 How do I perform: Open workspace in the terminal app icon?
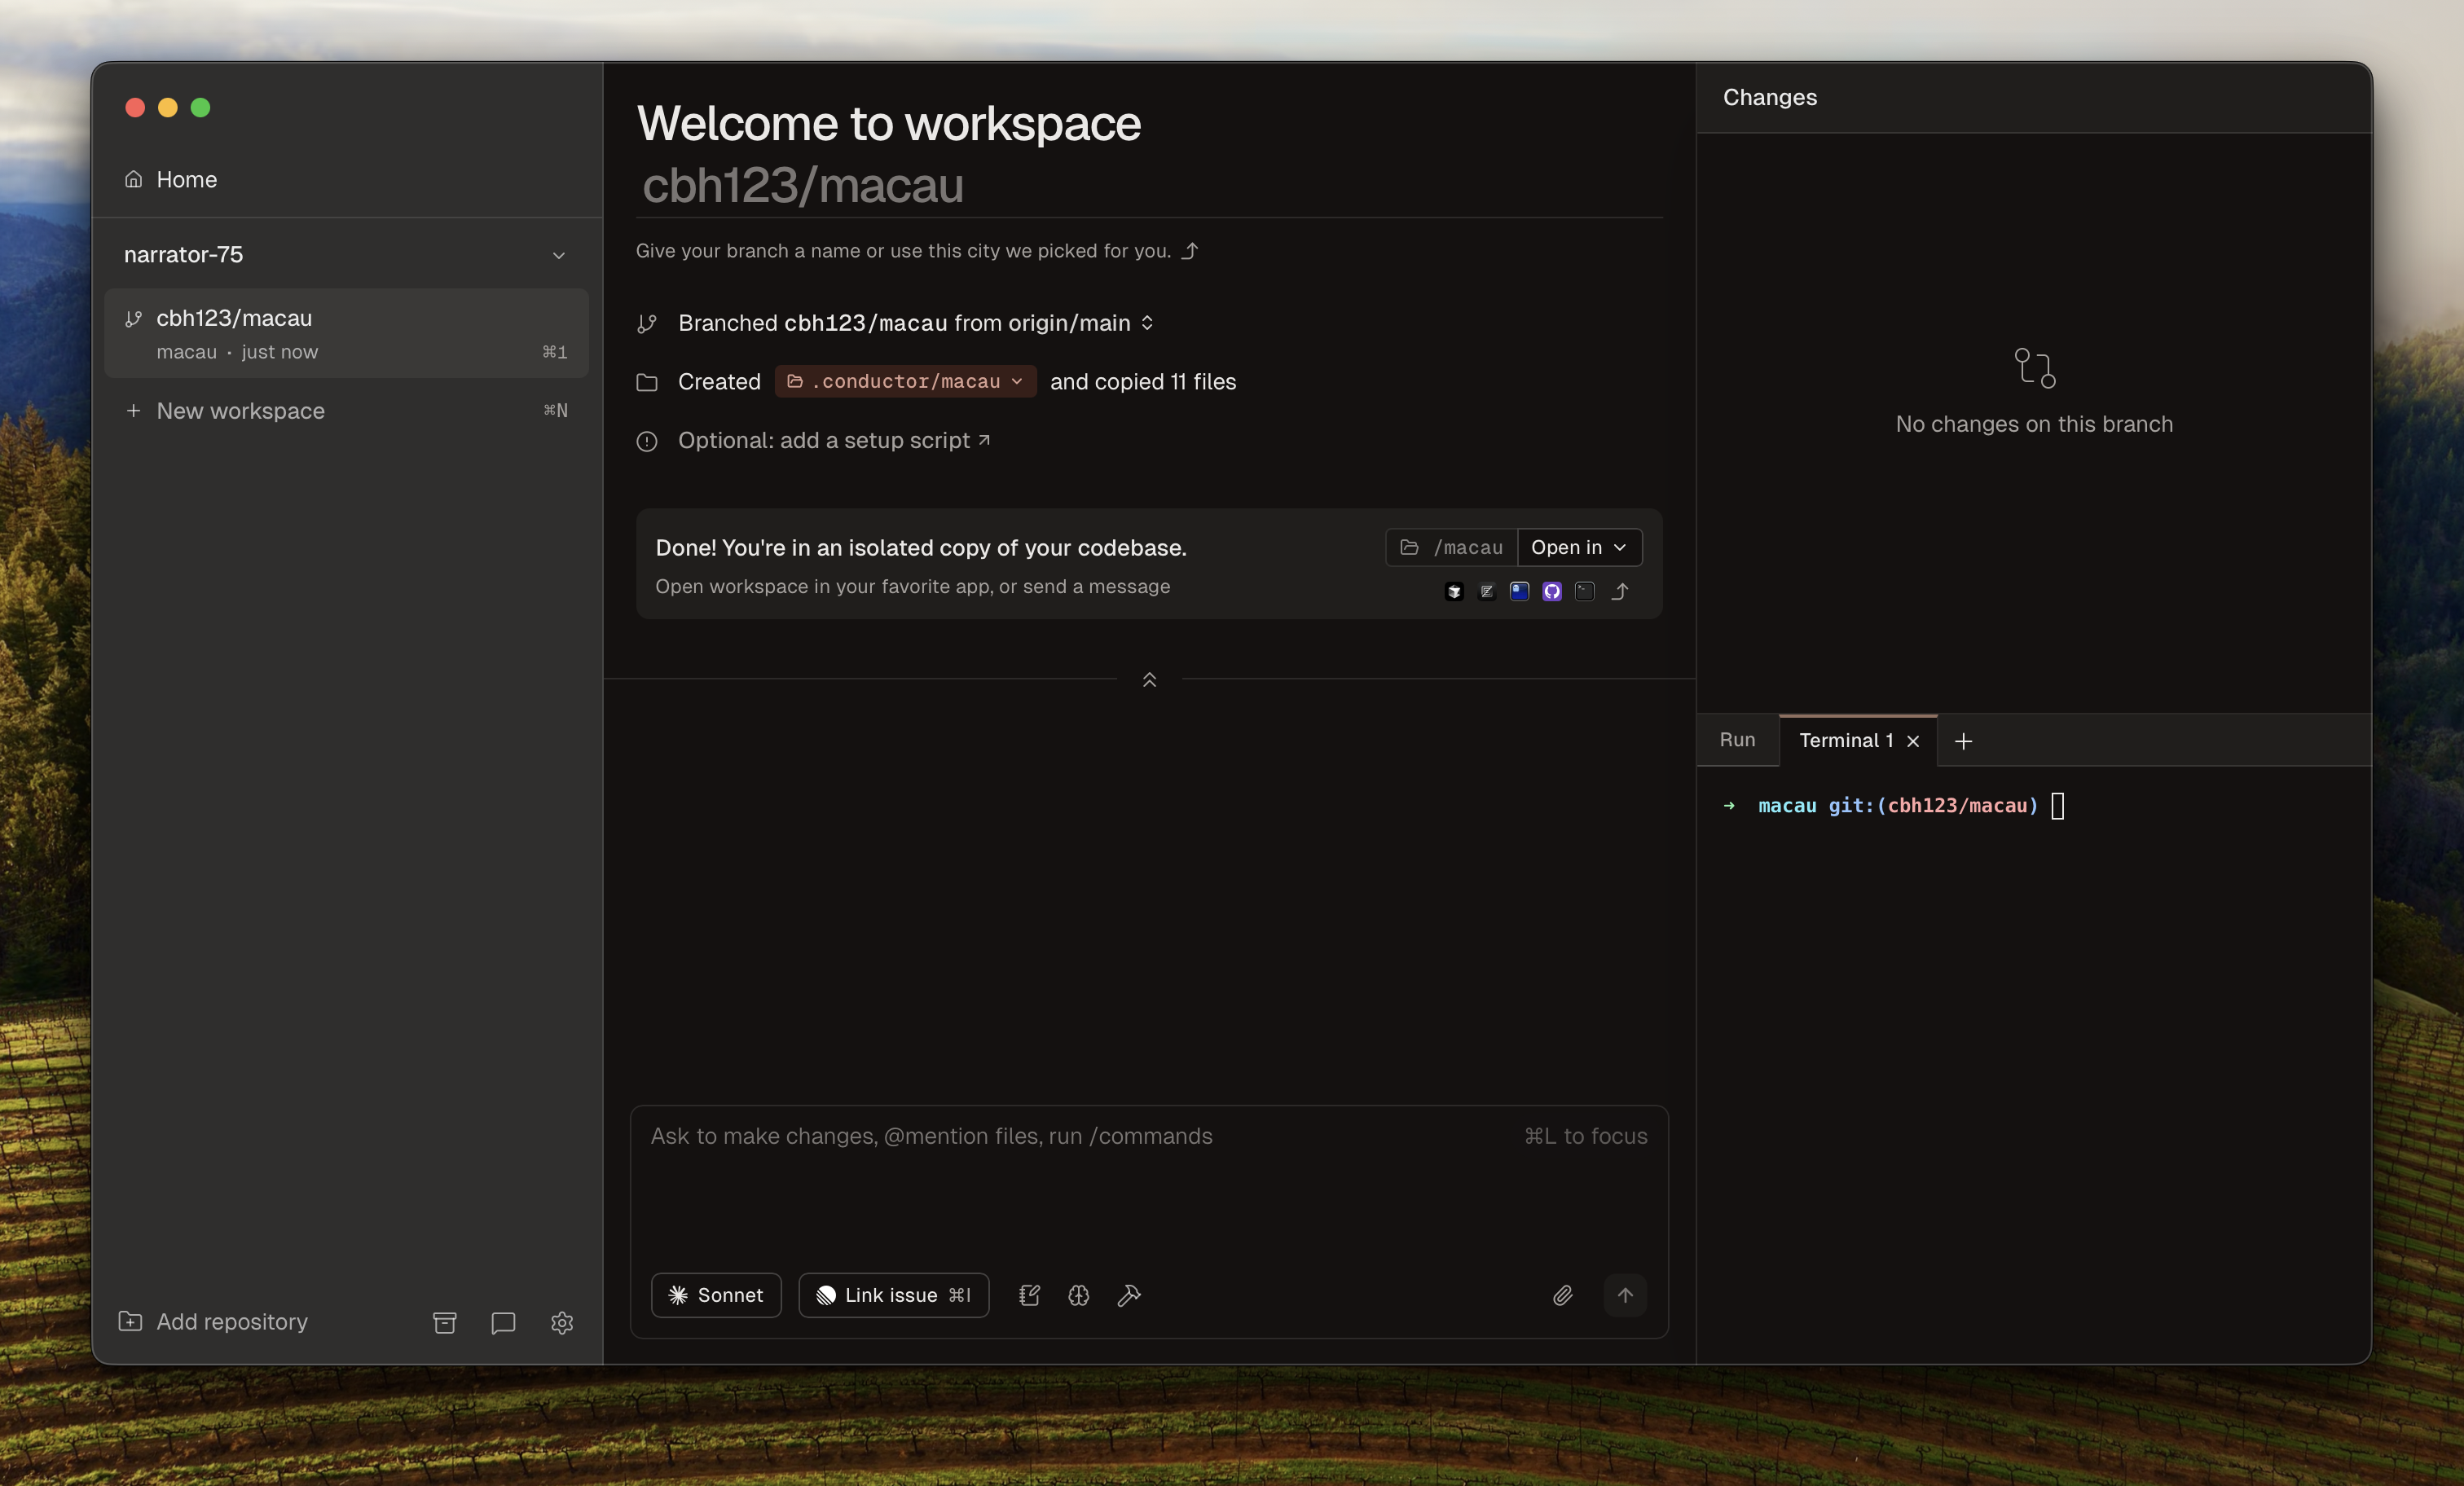click(x=1584, y=591)
